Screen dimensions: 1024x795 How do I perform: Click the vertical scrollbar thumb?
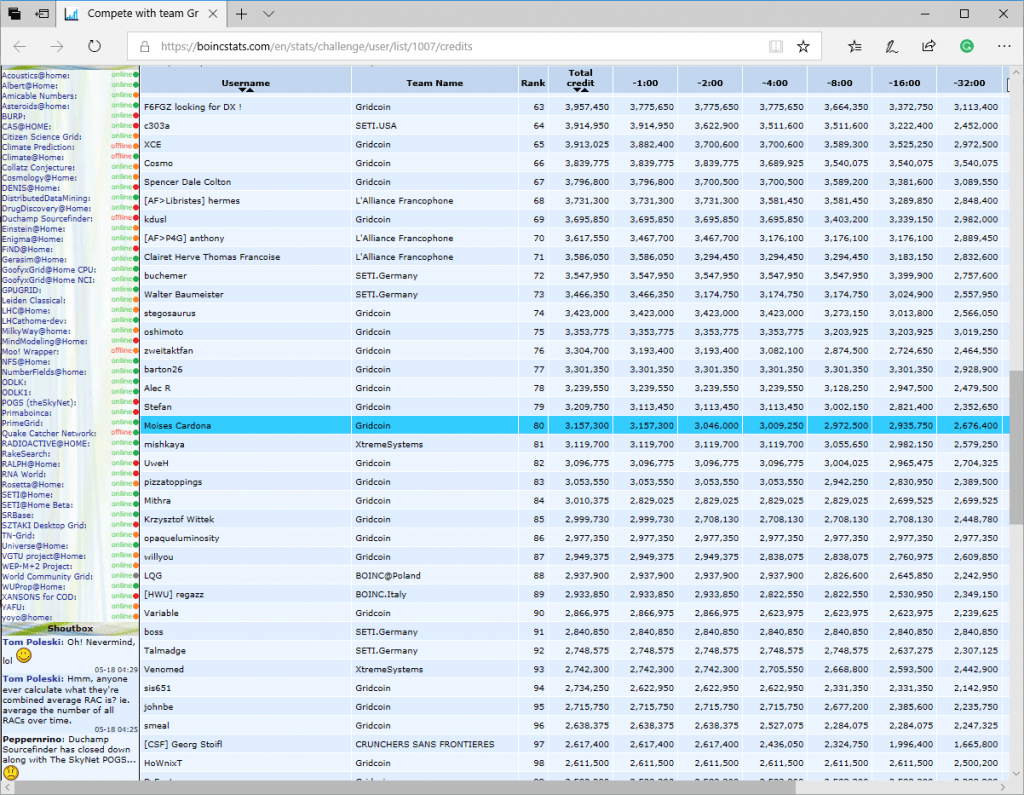(x=1016, y=447)
